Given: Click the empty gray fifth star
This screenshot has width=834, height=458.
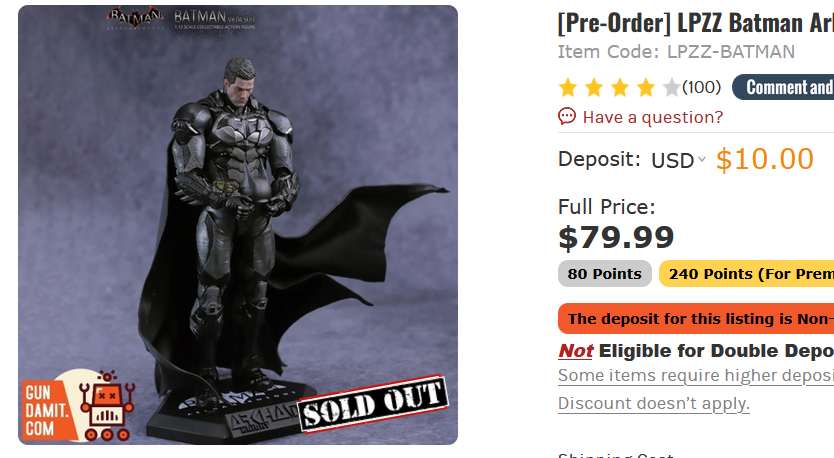Looking at the screenshot, I should coord(671,87).
